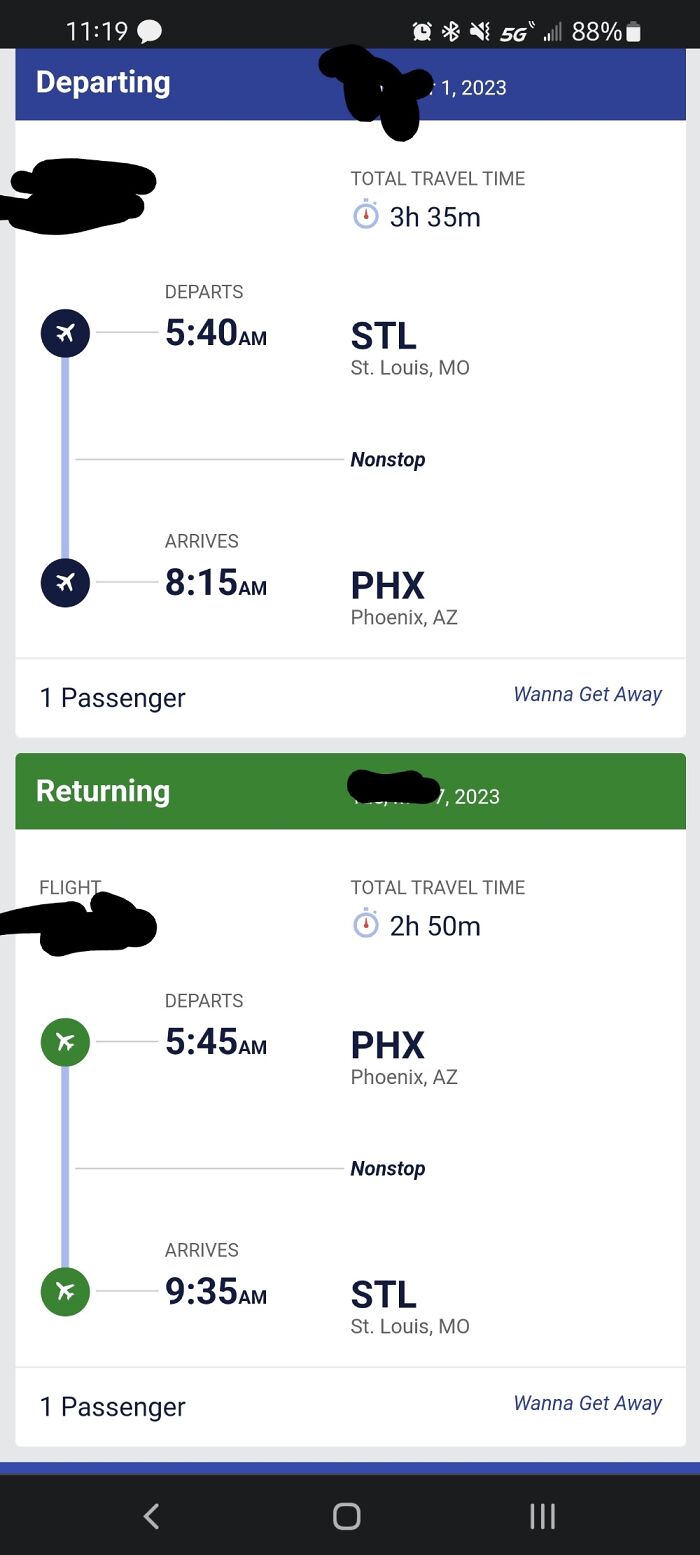The image size is (700, 1555).
Task: Open the Wanna Get Away fare for returning flight
Action: click(x=587, y=1403)
